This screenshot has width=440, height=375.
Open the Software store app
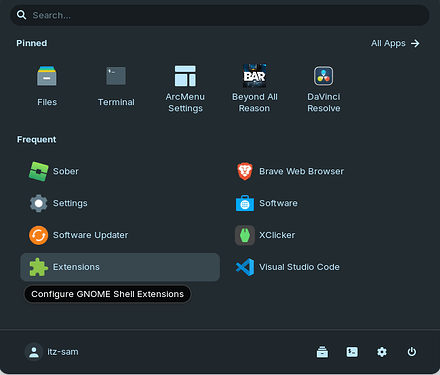(326, 203)
